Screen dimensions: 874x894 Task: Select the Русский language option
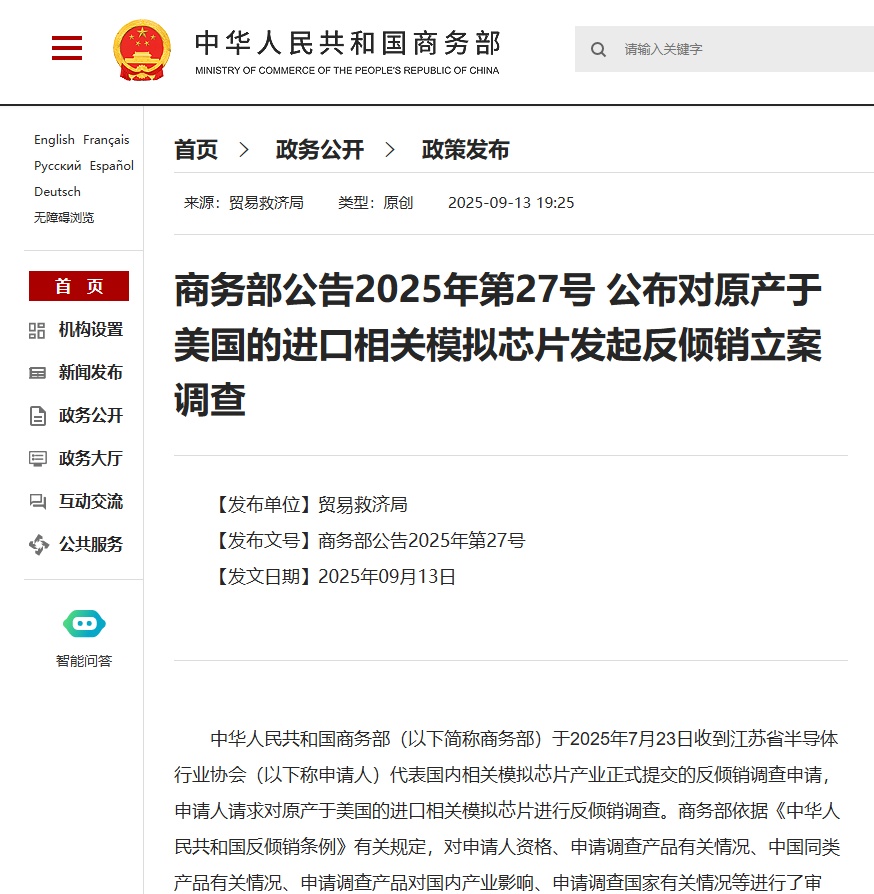(x=56, y=166)
